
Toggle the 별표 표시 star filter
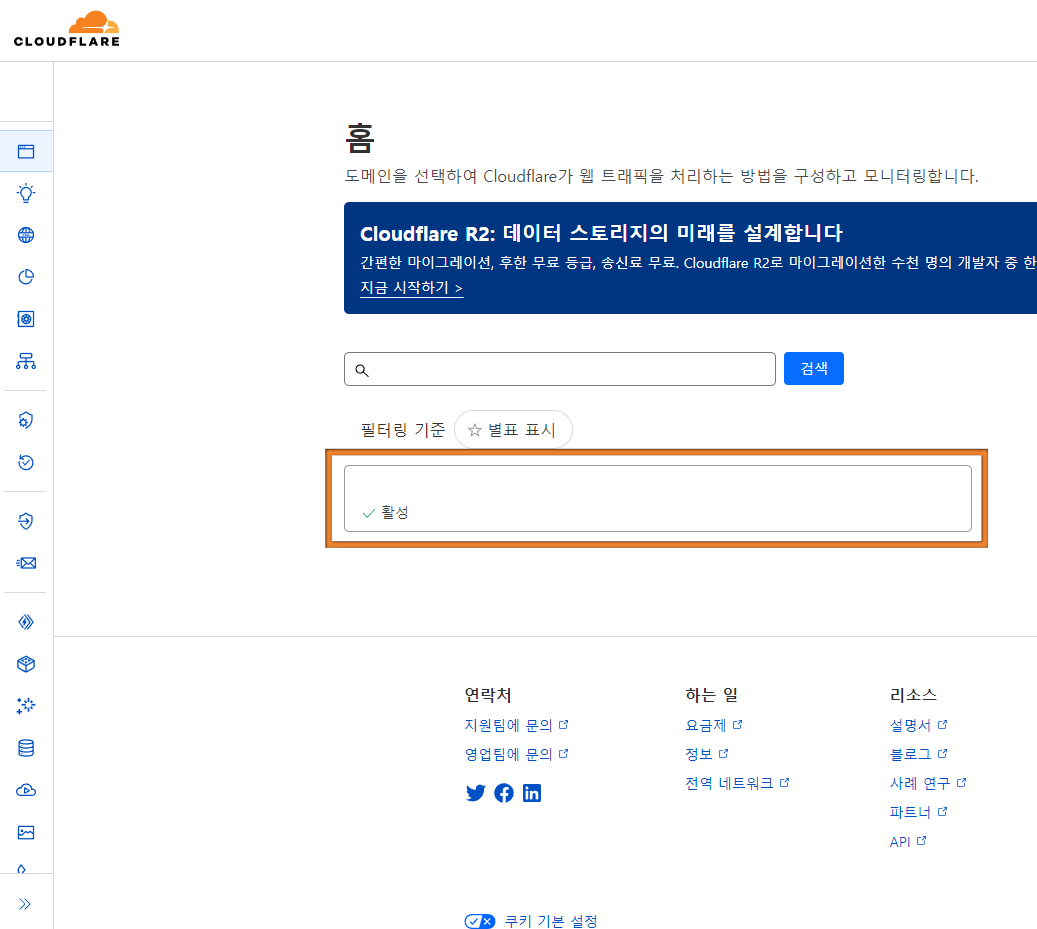pos(513,430)
